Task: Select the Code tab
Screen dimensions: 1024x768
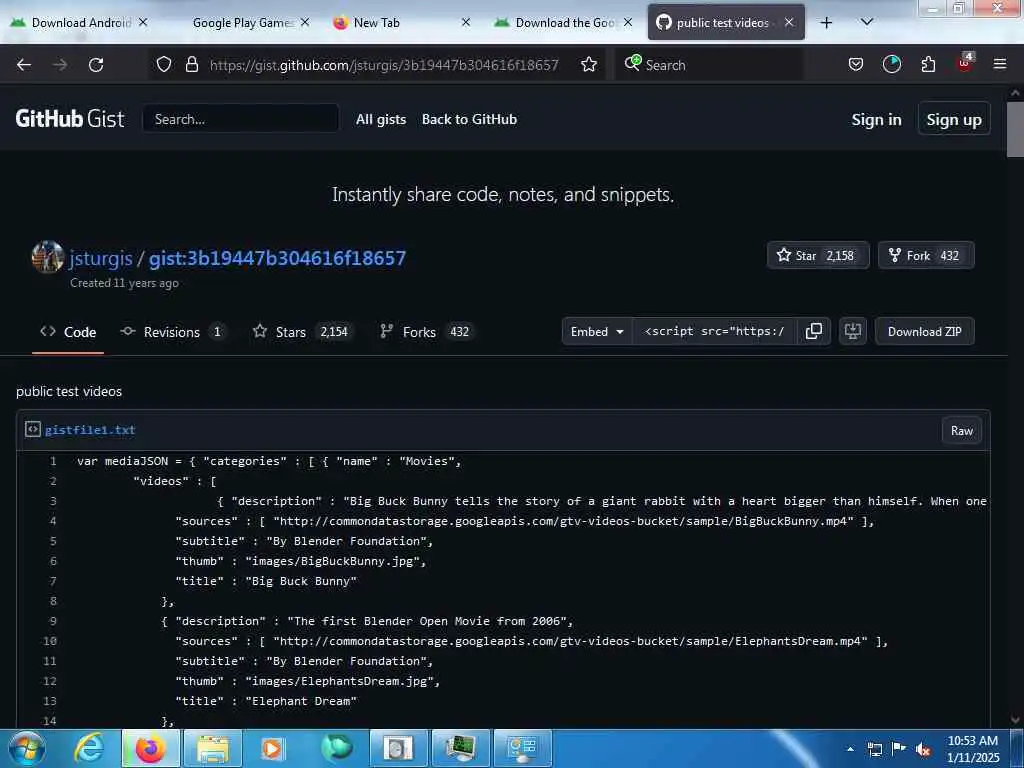Action: point(68,332)
